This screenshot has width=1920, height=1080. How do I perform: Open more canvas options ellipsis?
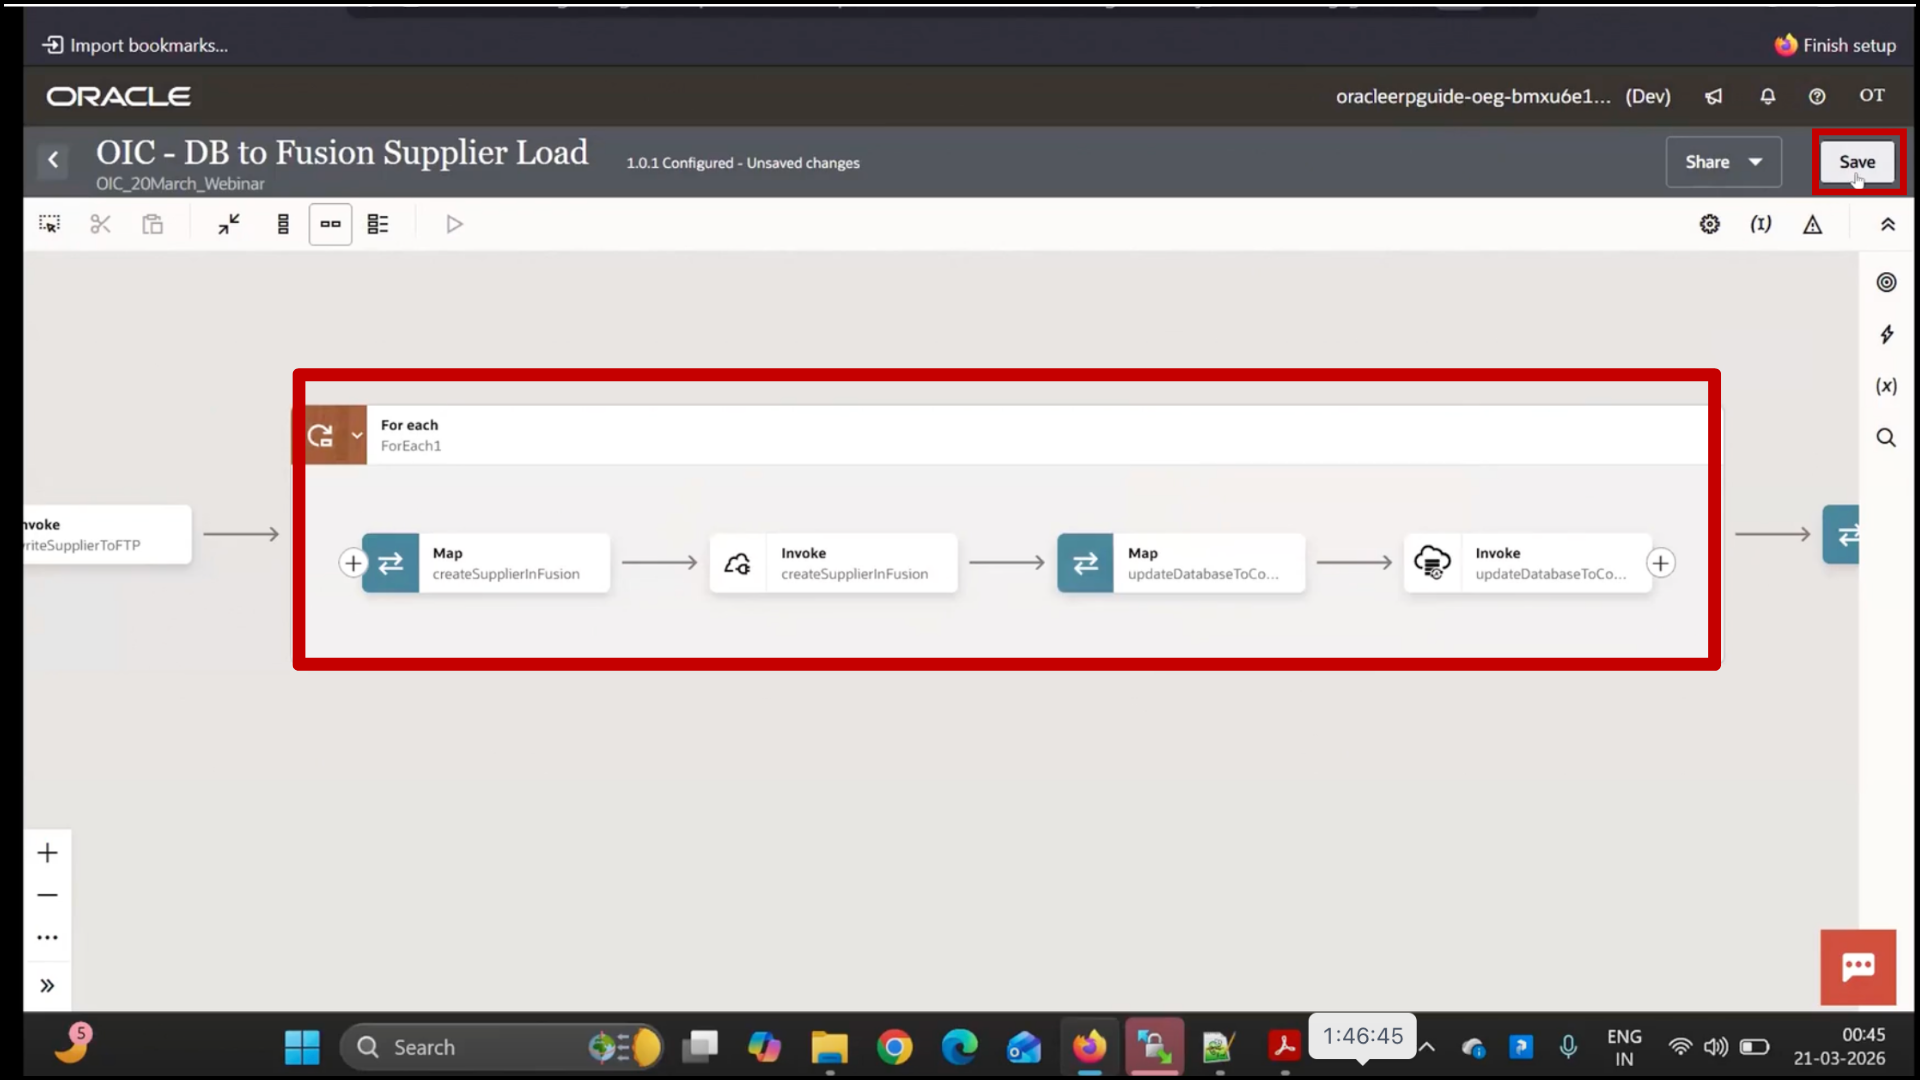click(47, 938)
